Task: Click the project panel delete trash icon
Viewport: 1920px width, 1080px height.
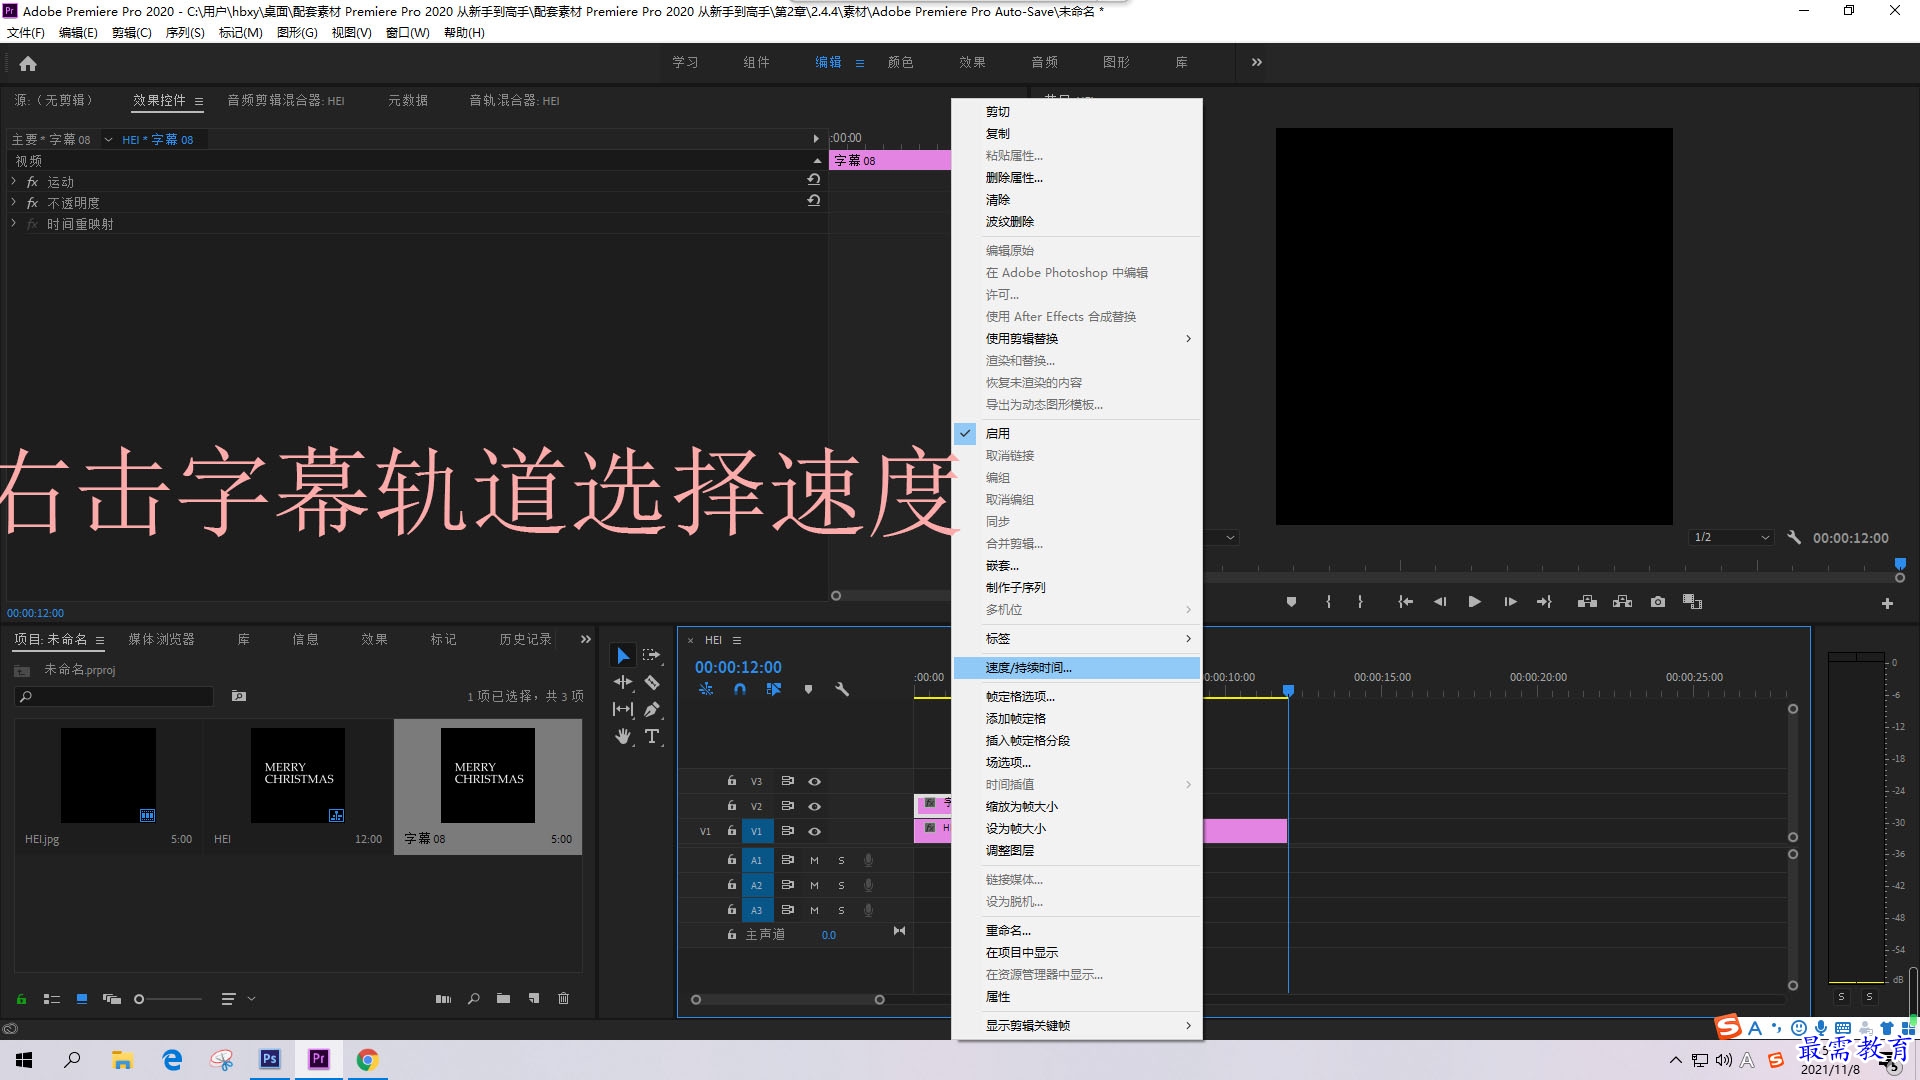Action: tap(563, 998)
